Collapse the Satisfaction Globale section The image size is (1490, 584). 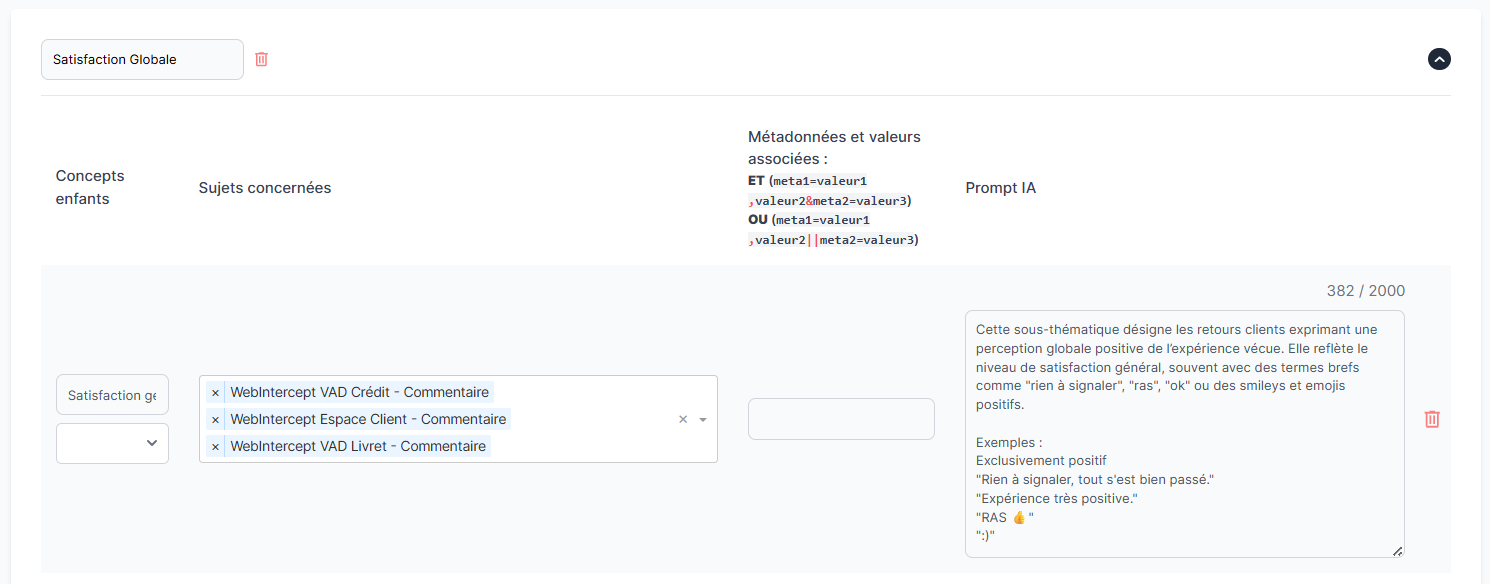click(x=1439, y=59)
